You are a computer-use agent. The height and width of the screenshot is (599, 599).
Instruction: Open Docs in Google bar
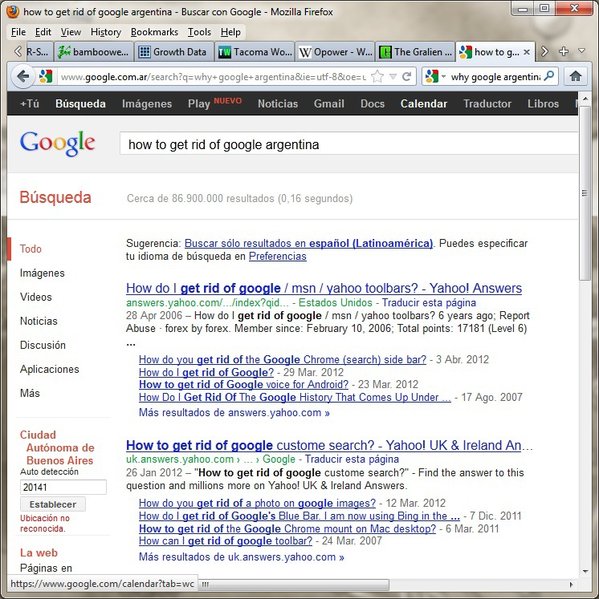[x=372, y=104]
